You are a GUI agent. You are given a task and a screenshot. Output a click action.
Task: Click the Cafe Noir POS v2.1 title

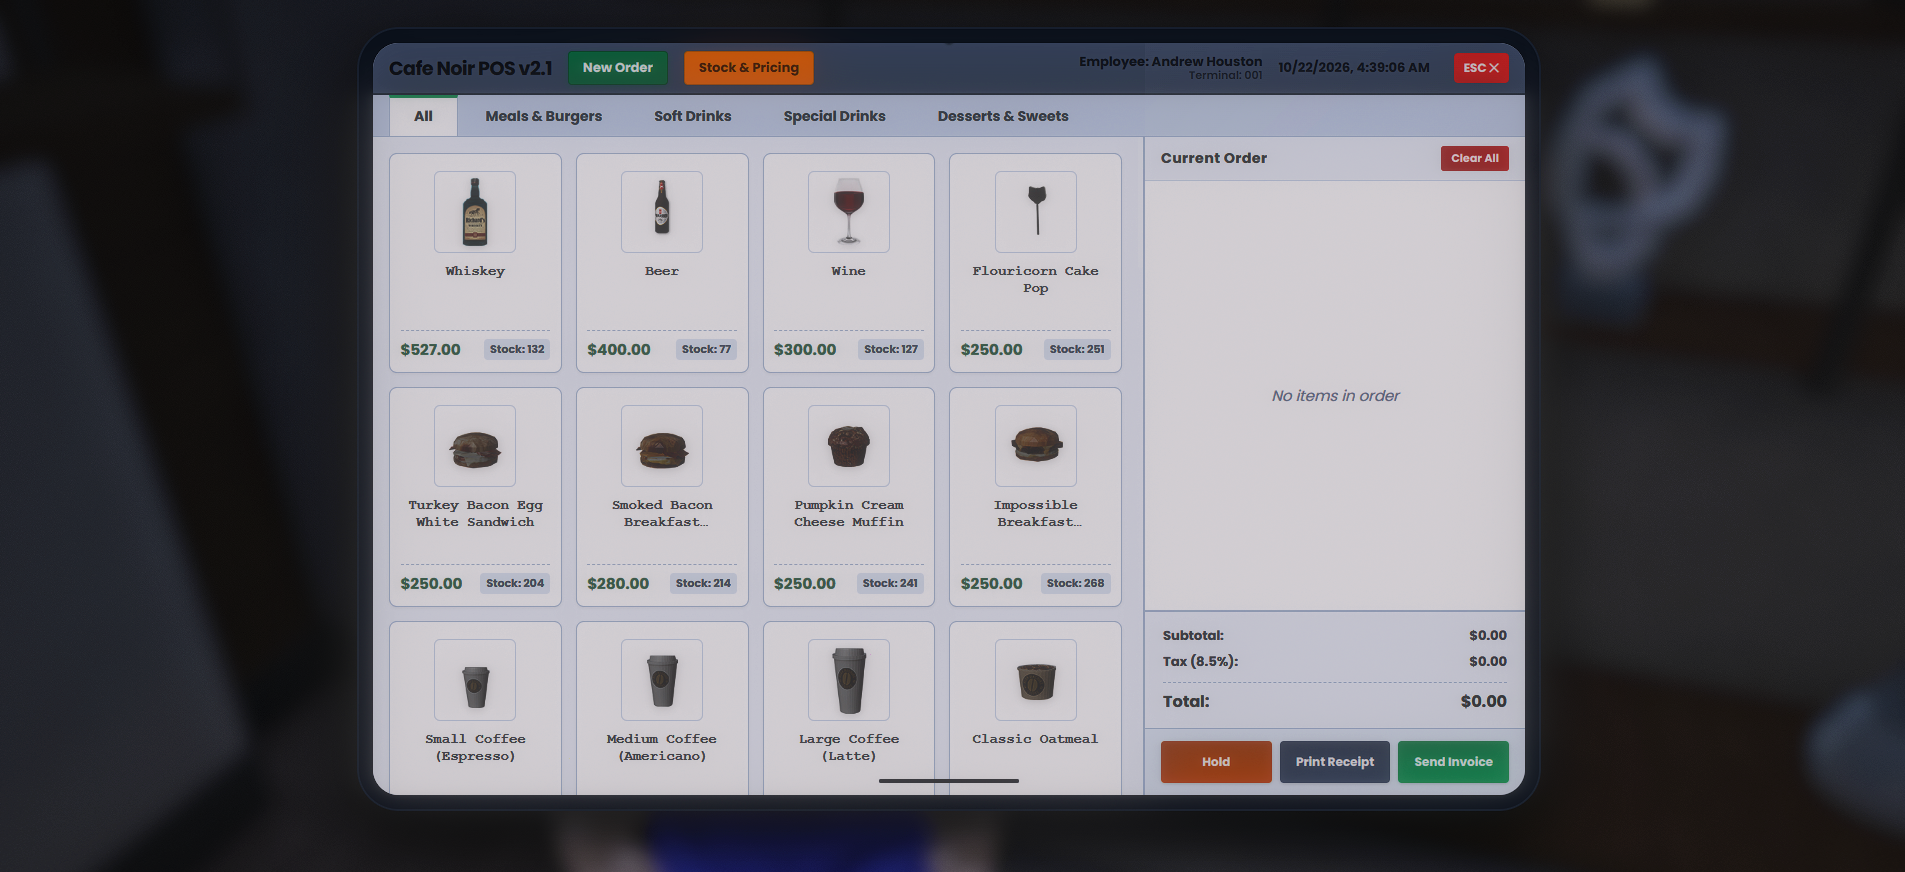[x=470, y=68]
